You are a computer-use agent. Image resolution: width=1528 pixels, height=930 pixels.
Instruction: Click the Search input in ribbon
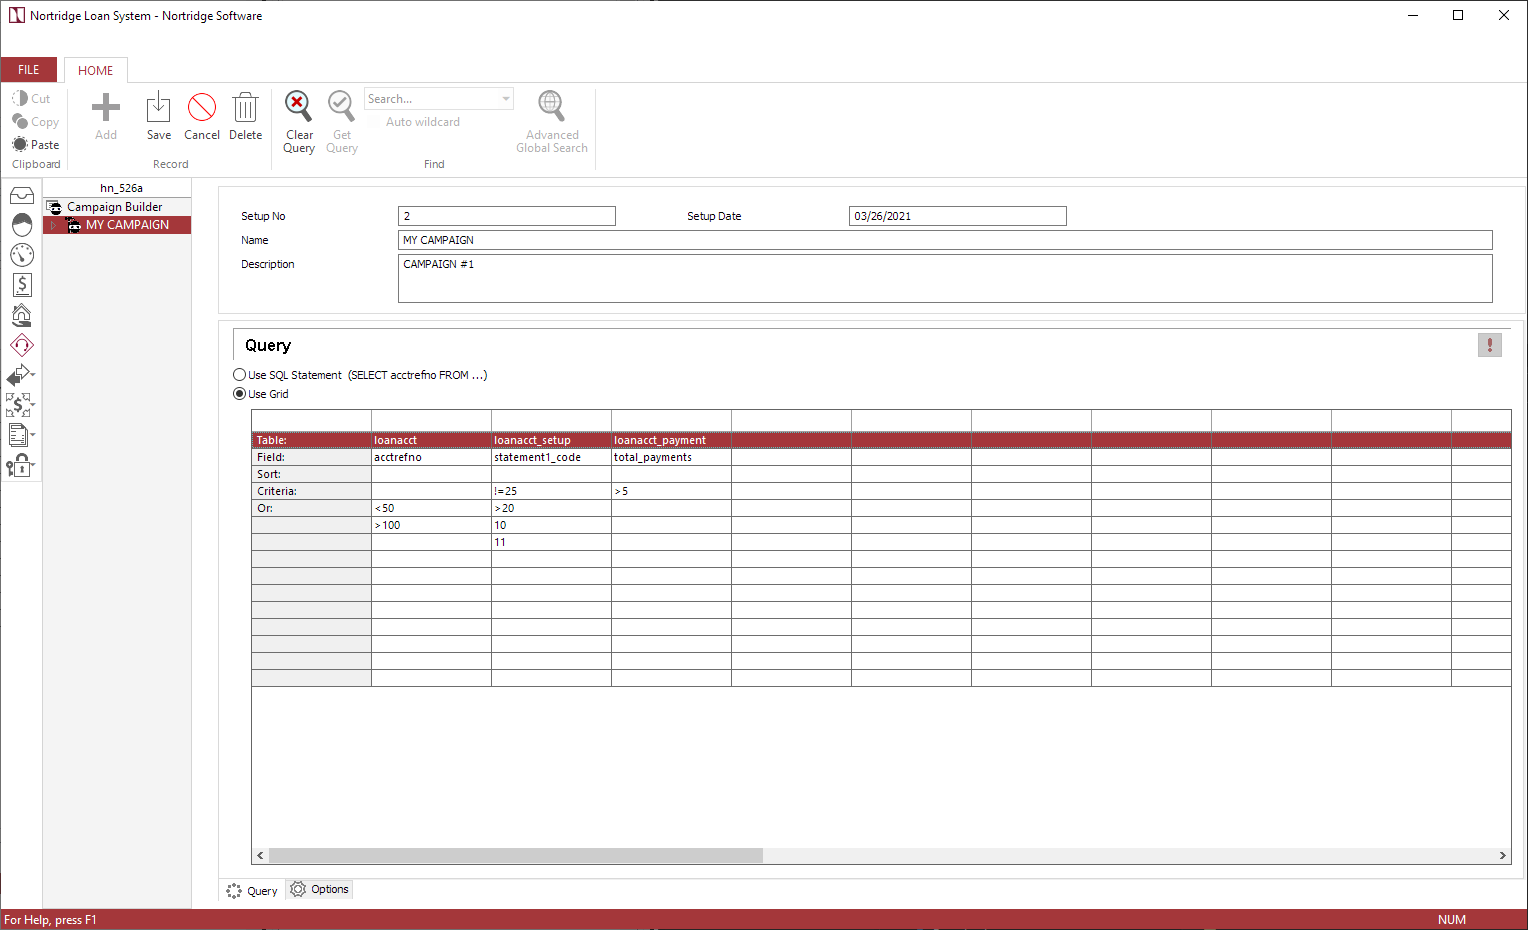pyautogui.click(x=432, y=99)
